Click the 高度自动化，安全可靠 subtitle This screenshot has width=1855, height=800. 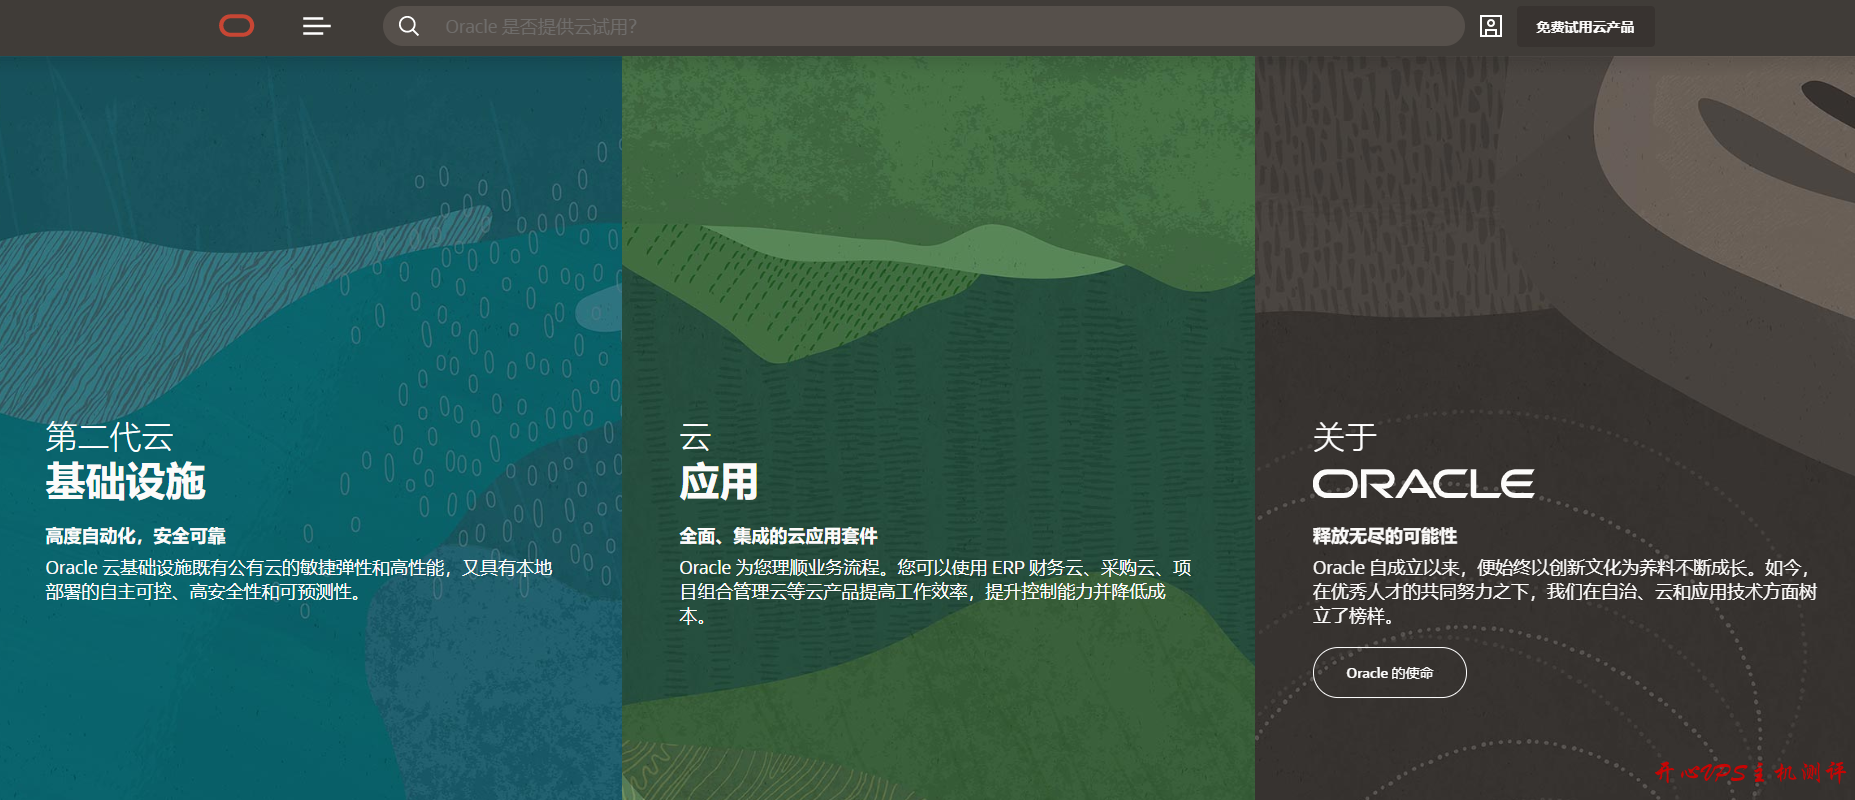136,536
